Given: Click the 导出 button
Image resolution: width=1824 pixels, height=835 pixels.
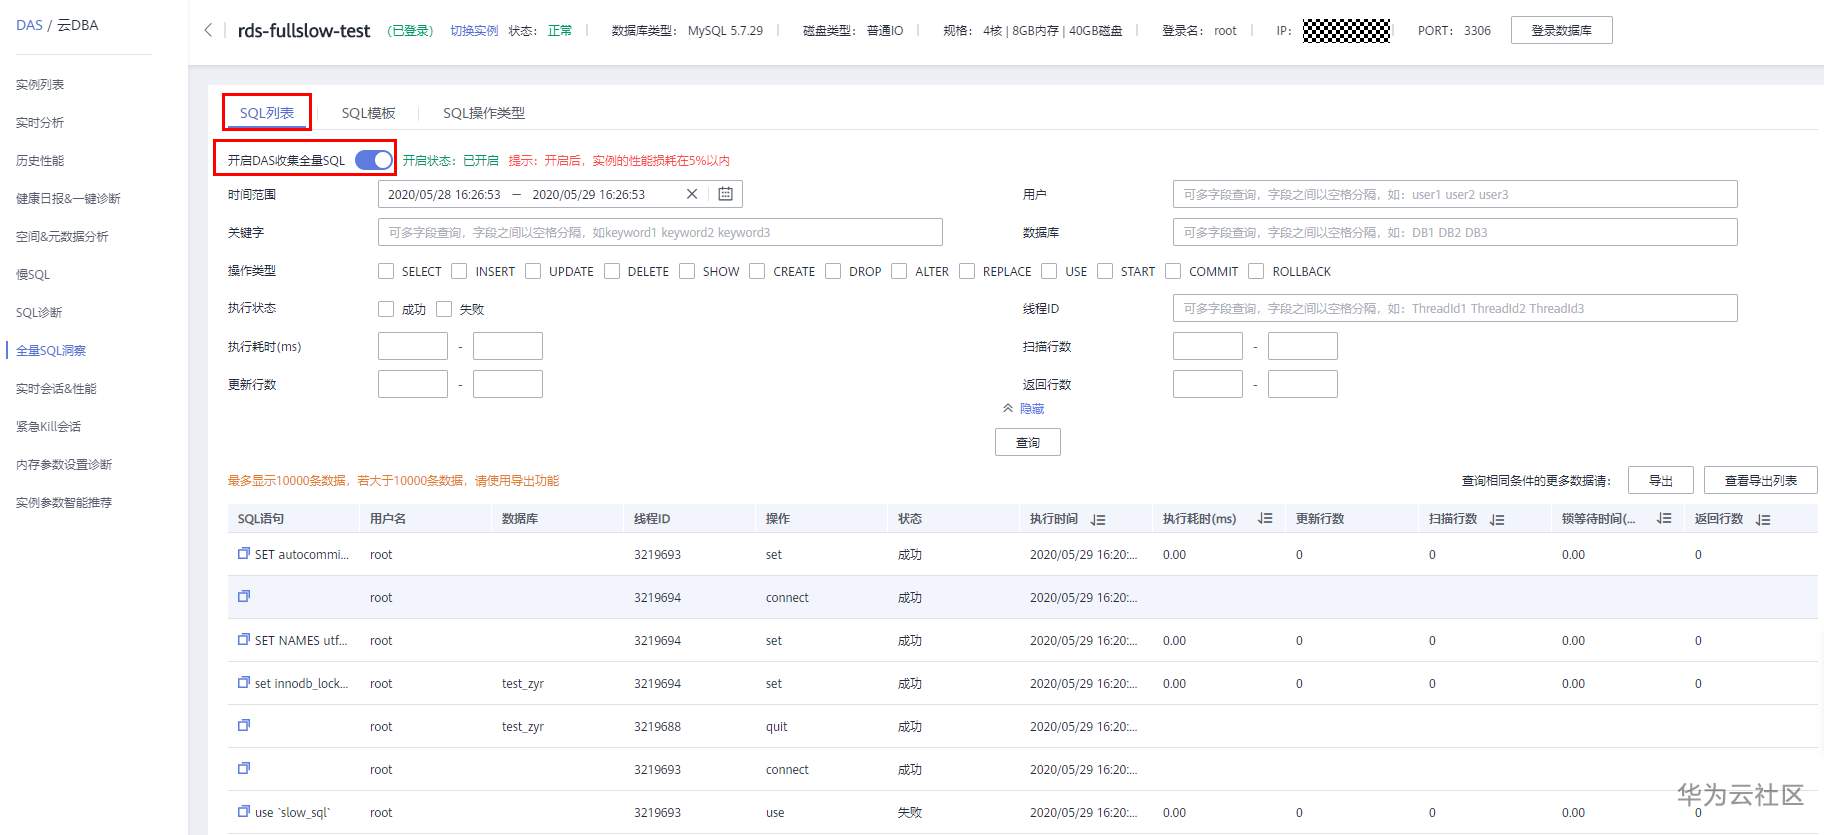Looking at the screenshot, I should pos(1661,481).
